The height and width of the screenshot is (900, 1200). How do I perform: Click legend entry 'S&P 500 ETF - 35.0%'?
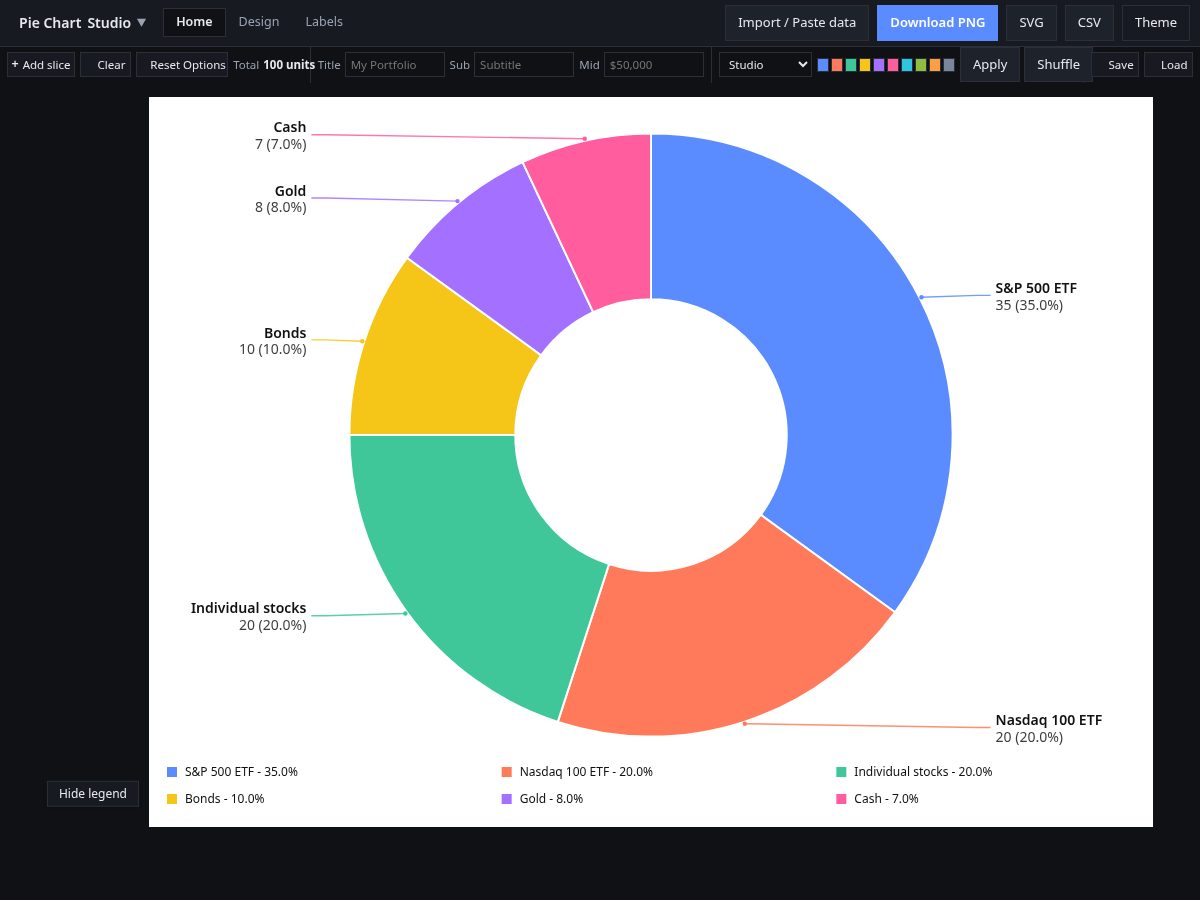[232, 772]
